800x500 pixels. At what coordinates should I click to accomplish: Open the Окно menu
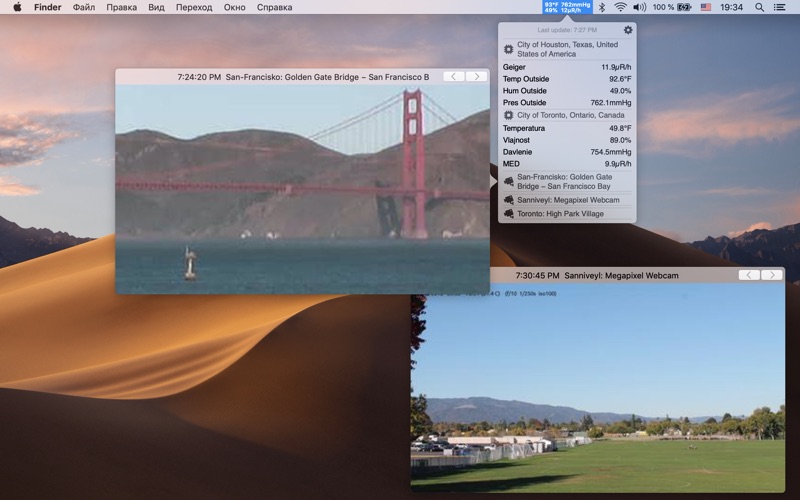point(234,7)
